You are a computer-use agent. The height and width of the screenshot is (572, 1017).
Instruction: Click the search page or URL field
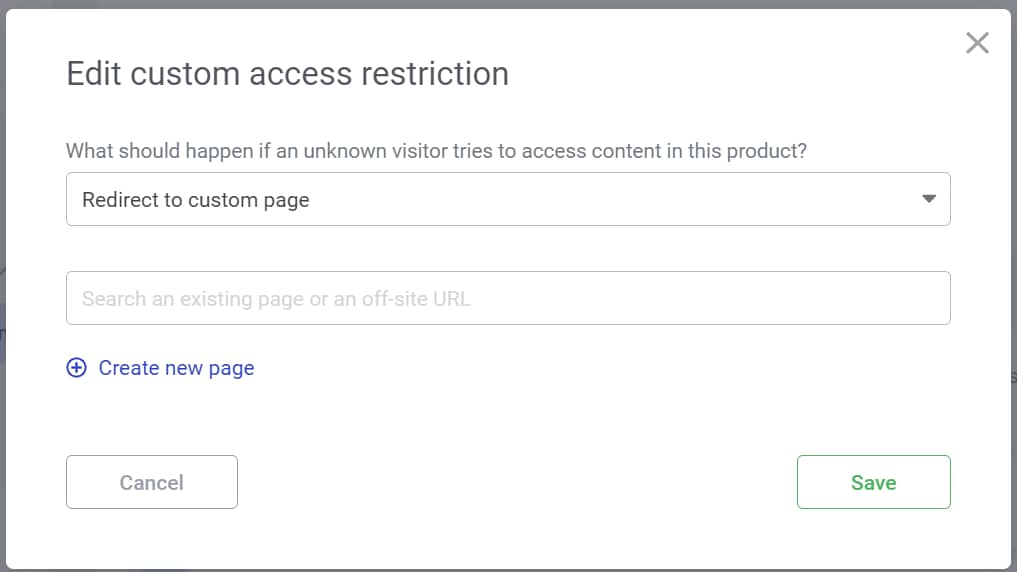pos(507,298)
